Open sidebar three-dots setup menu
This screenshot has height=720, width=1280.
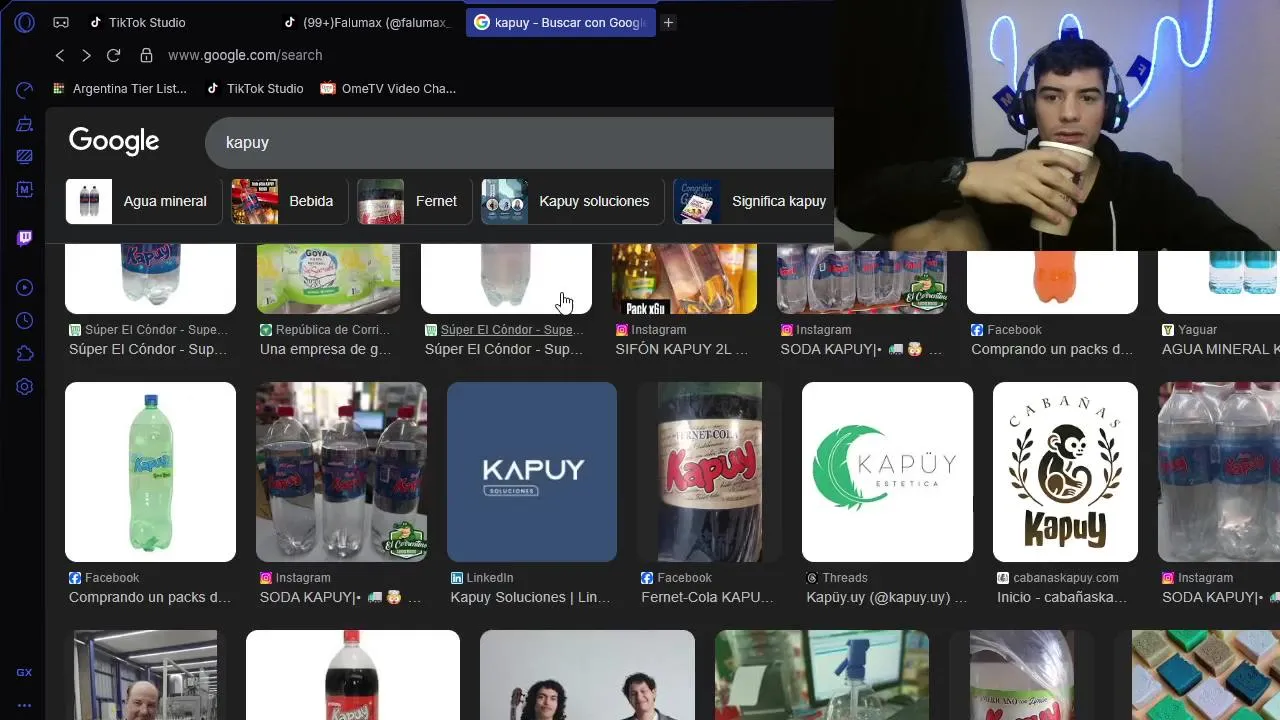24,705
